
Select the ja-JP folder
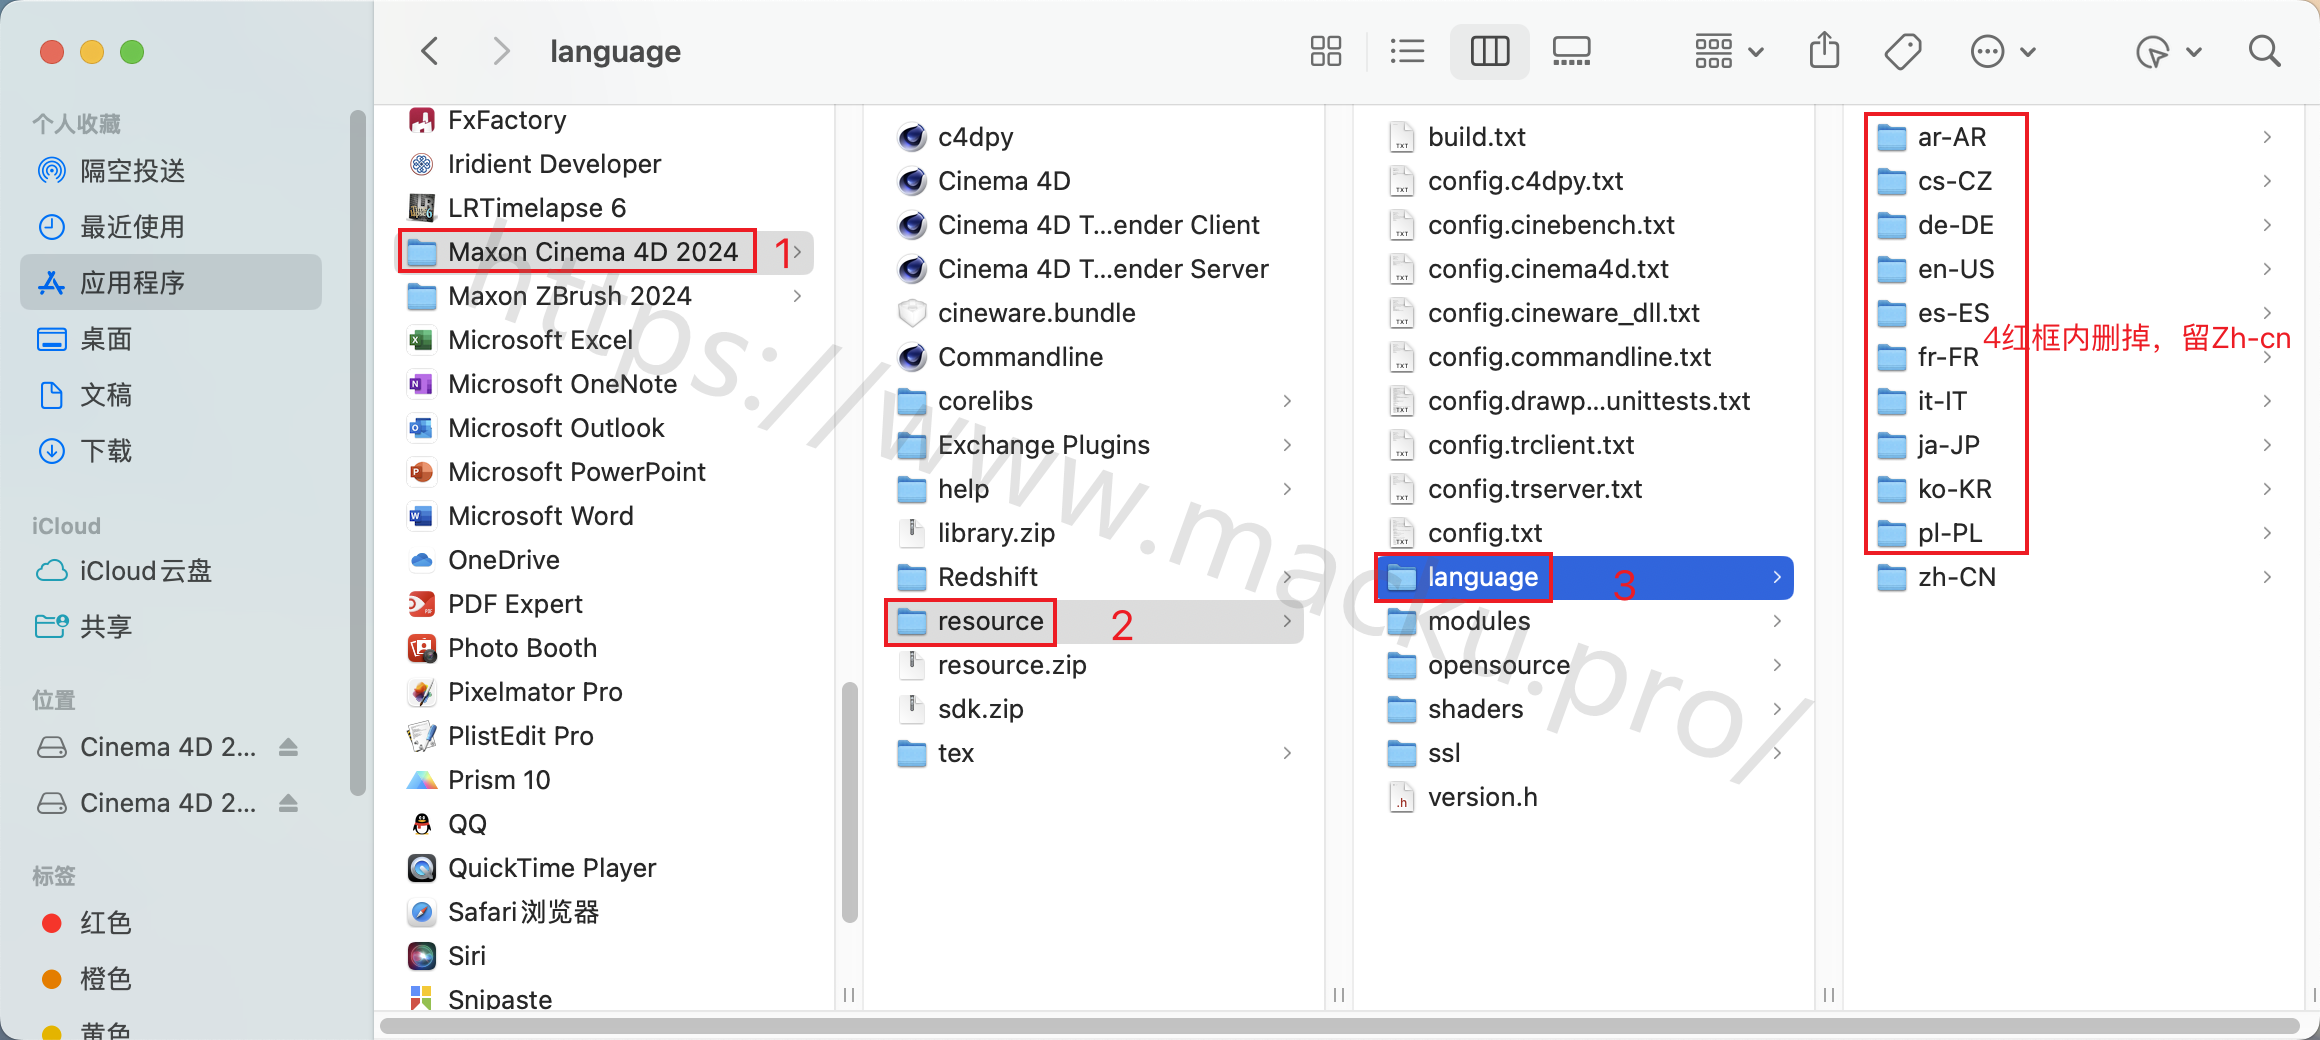pos(2075,445)
